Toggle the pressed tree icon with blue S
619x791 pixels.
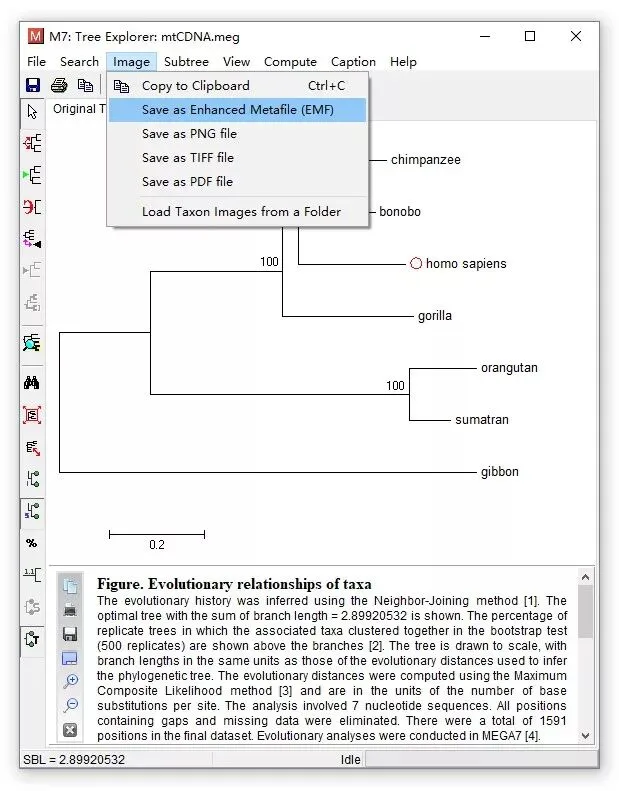tap(32, 511)
